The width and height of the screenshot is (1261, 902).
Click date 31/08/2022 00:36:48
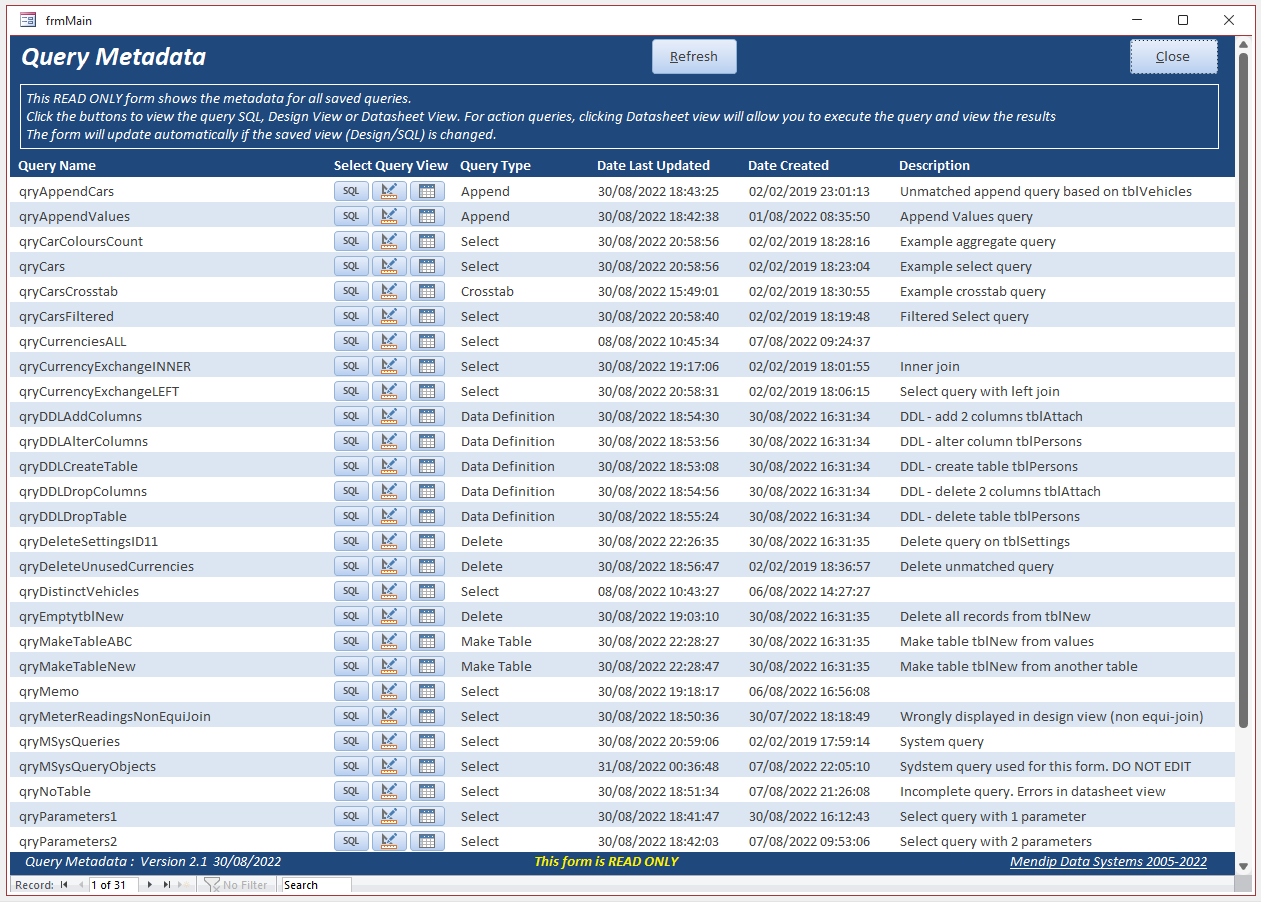(x=658, y=766)
